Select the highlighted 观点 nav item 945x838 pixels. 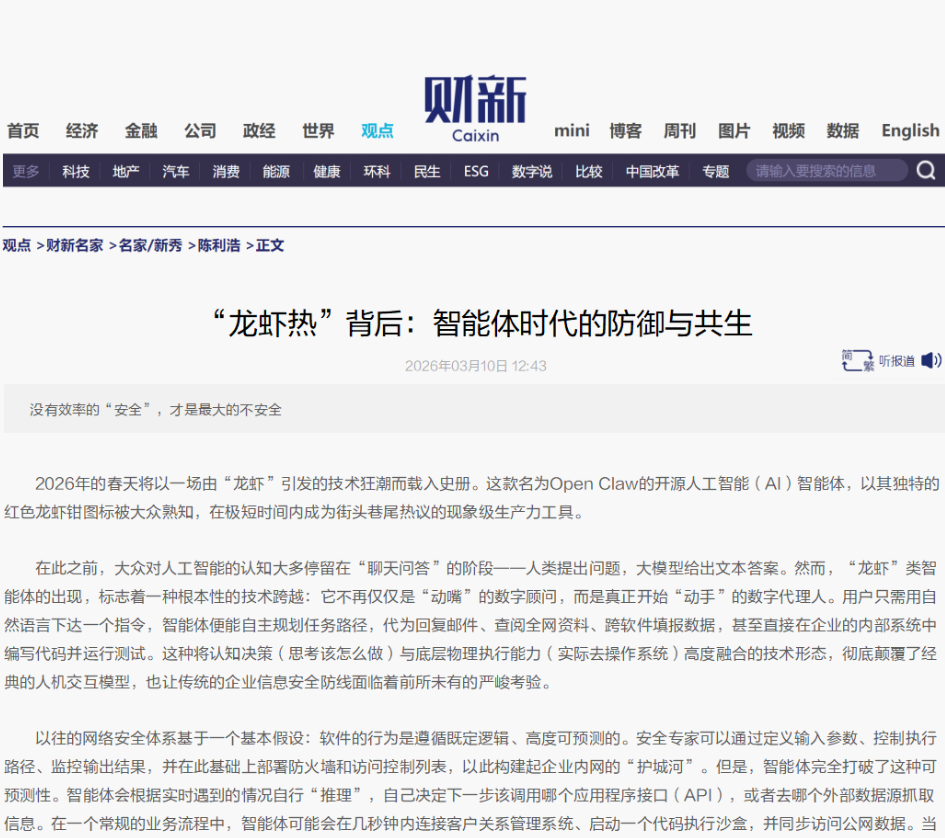(x=377, y=131)
